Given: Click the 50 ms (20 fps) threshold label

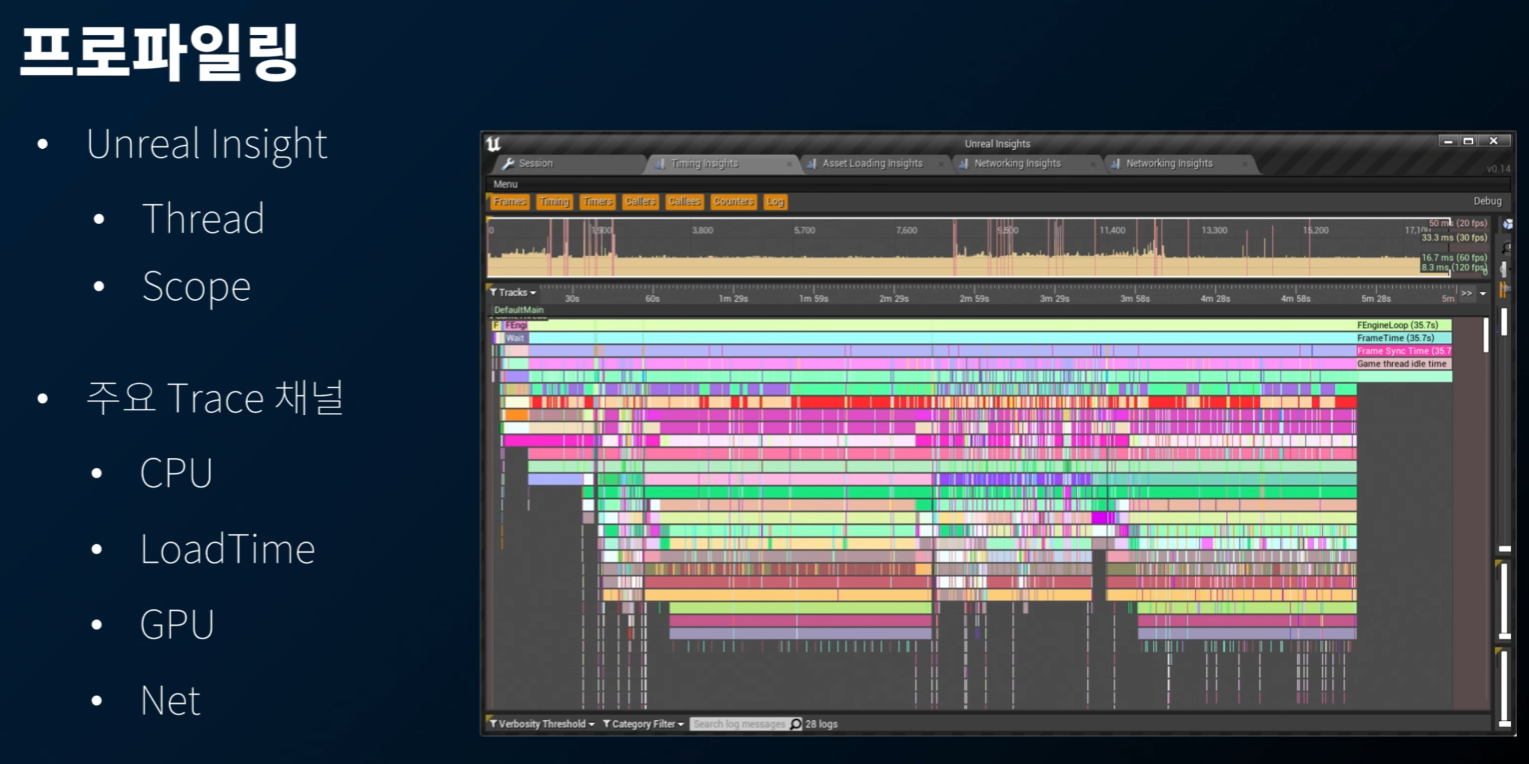Looking at the screenshot, I should point(1458,223).
